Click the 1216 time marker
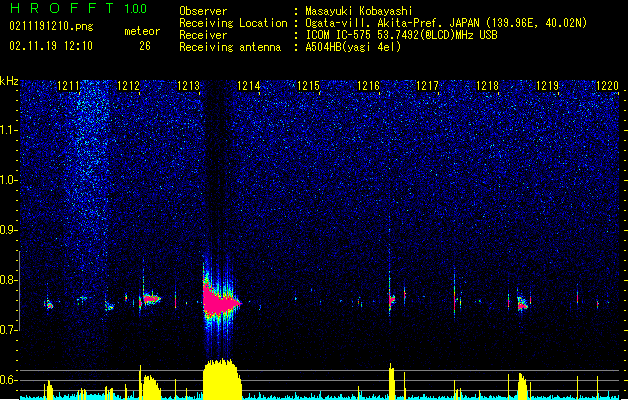This screenshot has height=400, width=629. (x=368, y=85)
